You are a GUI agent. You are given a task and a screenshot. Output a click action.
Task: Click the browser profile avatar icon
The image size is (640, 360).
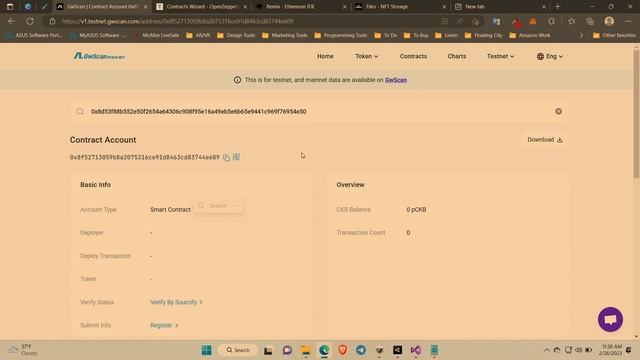point(609,21)
